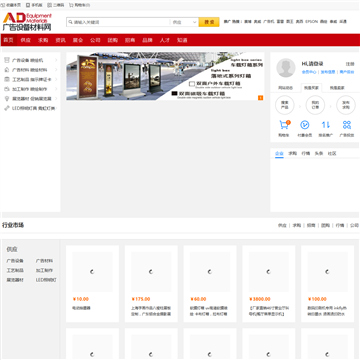Image resolution: width=360 pixels, height=360 pixels.
Task: Open 人才 in the red navigation bar
Action: pos(165,40)
